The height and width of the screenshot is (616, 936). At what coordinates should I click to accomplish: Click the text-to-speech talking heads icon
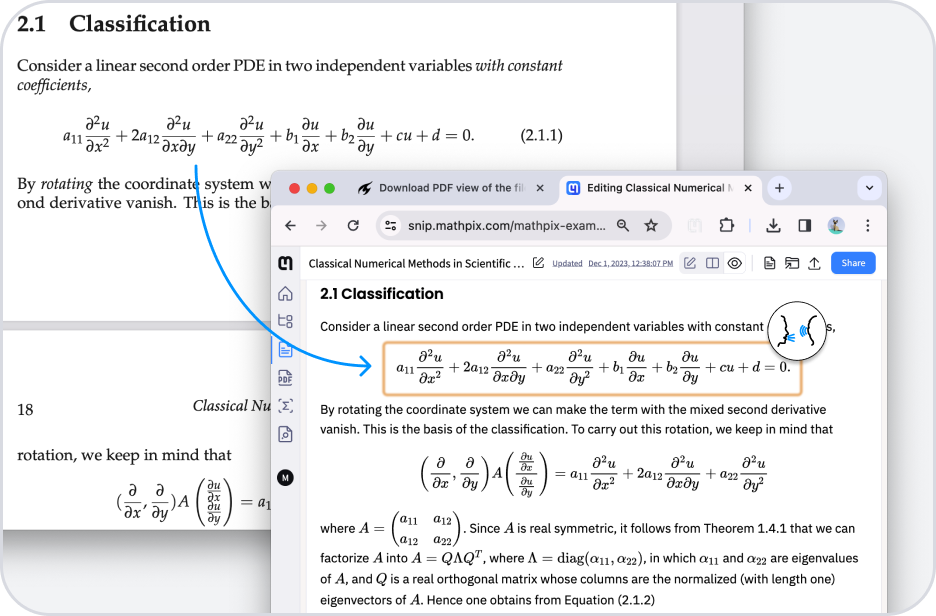(797, 331)
